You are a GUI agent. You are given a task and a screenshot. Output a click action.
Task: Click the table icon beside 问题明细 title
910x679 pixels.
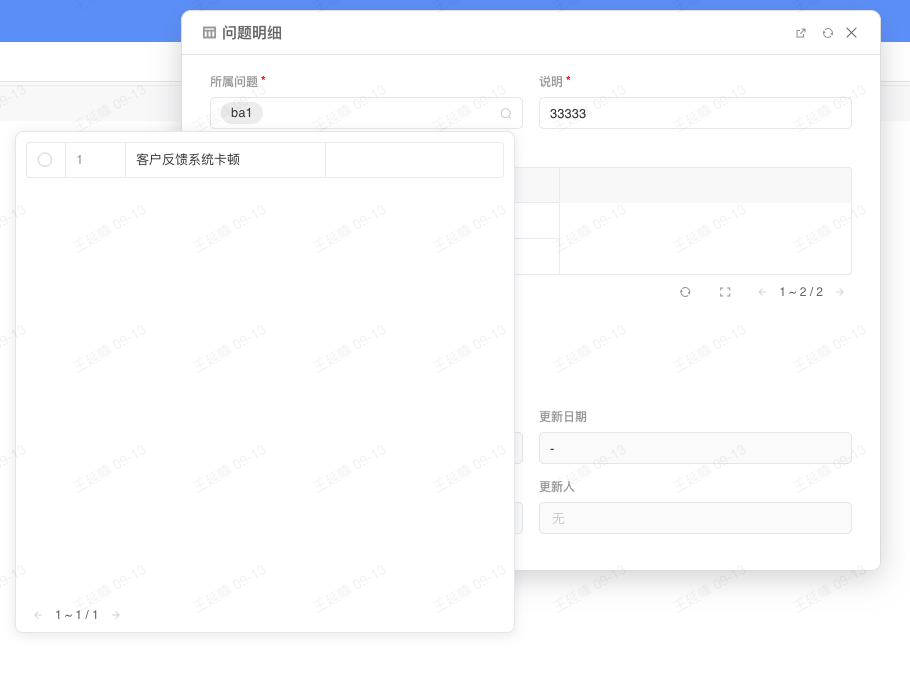[209, 32]
